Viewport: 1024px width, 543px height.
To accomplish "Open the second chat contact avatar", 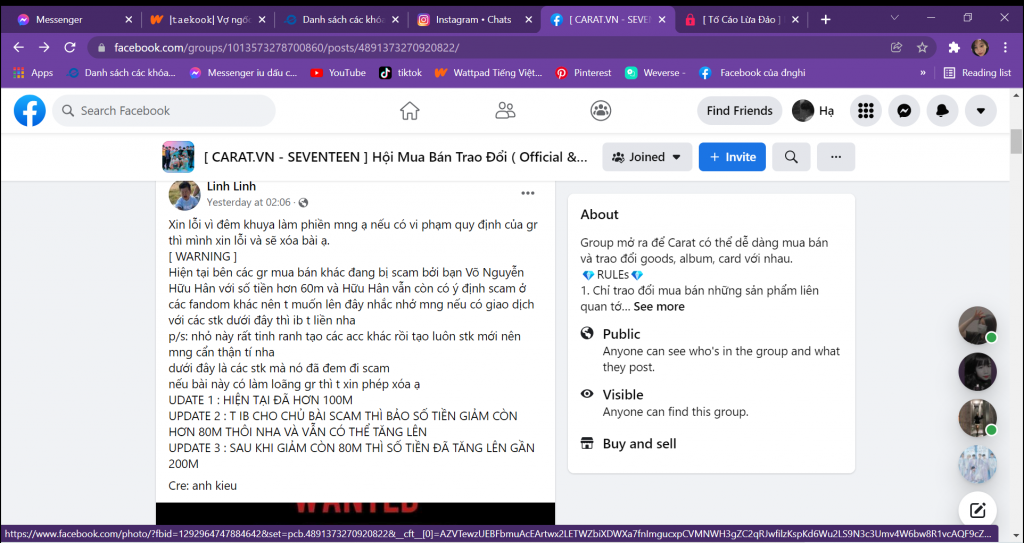I will tap(978, 372).
